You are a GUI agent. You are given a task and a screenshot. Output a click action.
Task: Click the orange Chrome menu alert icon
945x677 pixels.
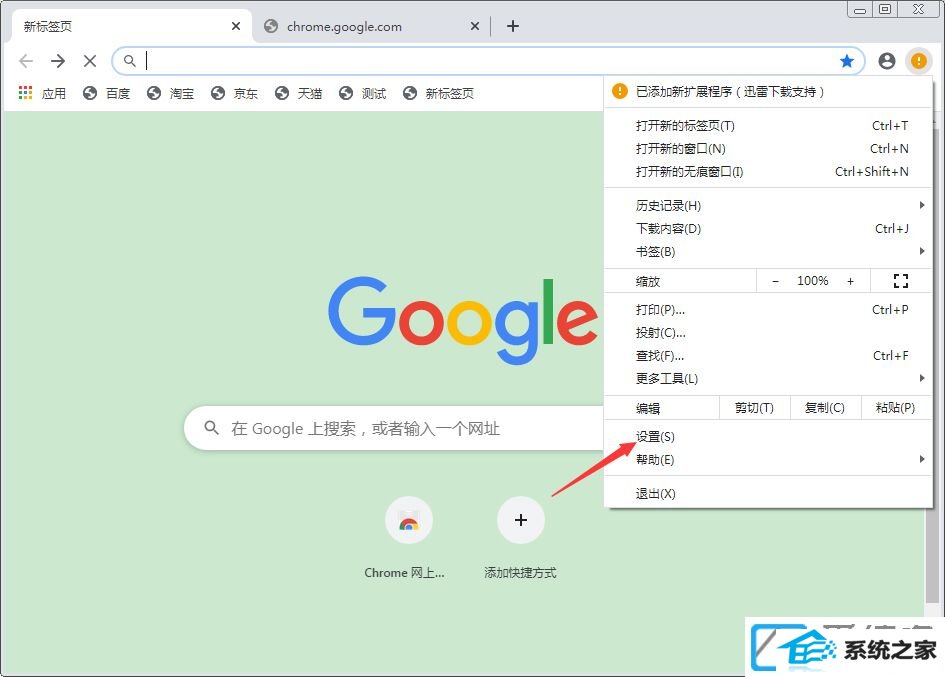tap(918, 61)
